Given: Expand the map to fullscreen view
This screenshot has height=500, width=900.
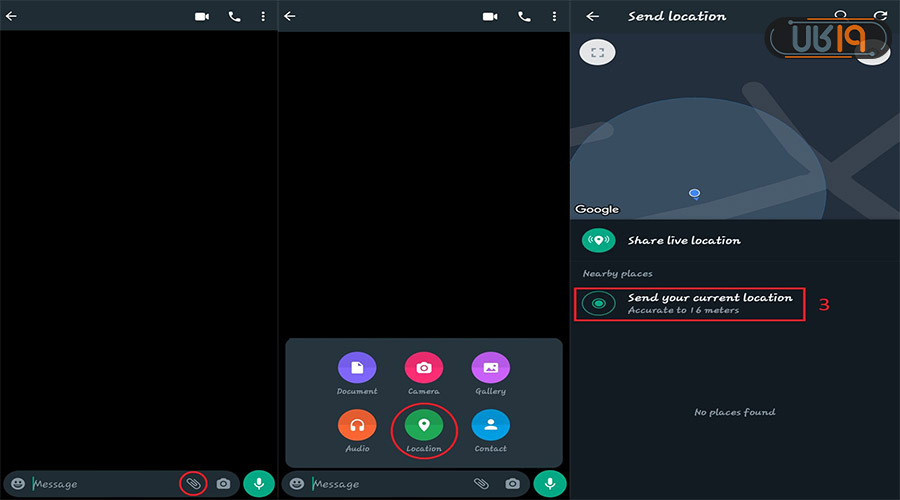Looking at the screenshot, I should coord(597,53).
